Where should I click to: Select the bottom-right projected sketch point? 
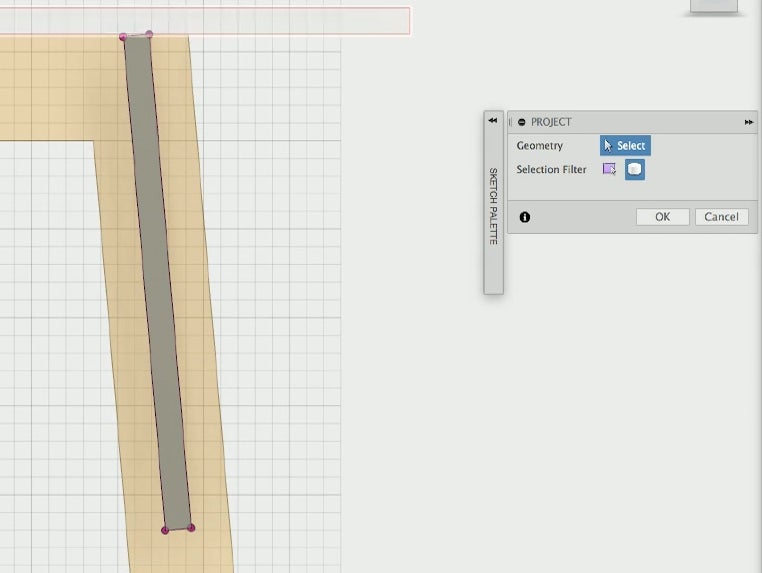(x=191, y=528)
